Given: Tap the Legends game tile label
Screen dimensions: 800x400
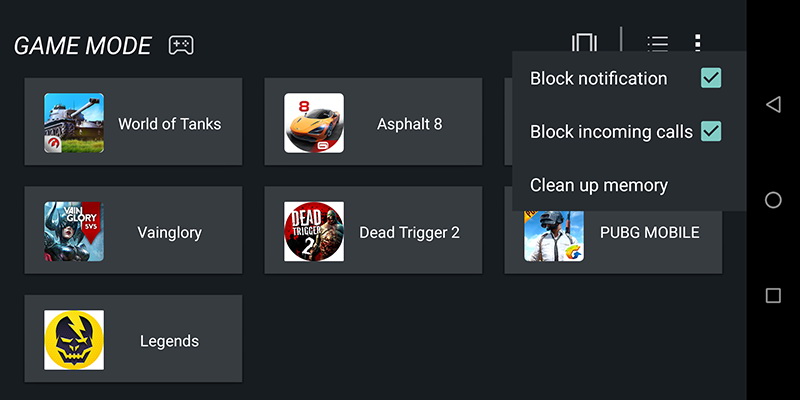Looking at the screenshot, I should tap(169, 341).
